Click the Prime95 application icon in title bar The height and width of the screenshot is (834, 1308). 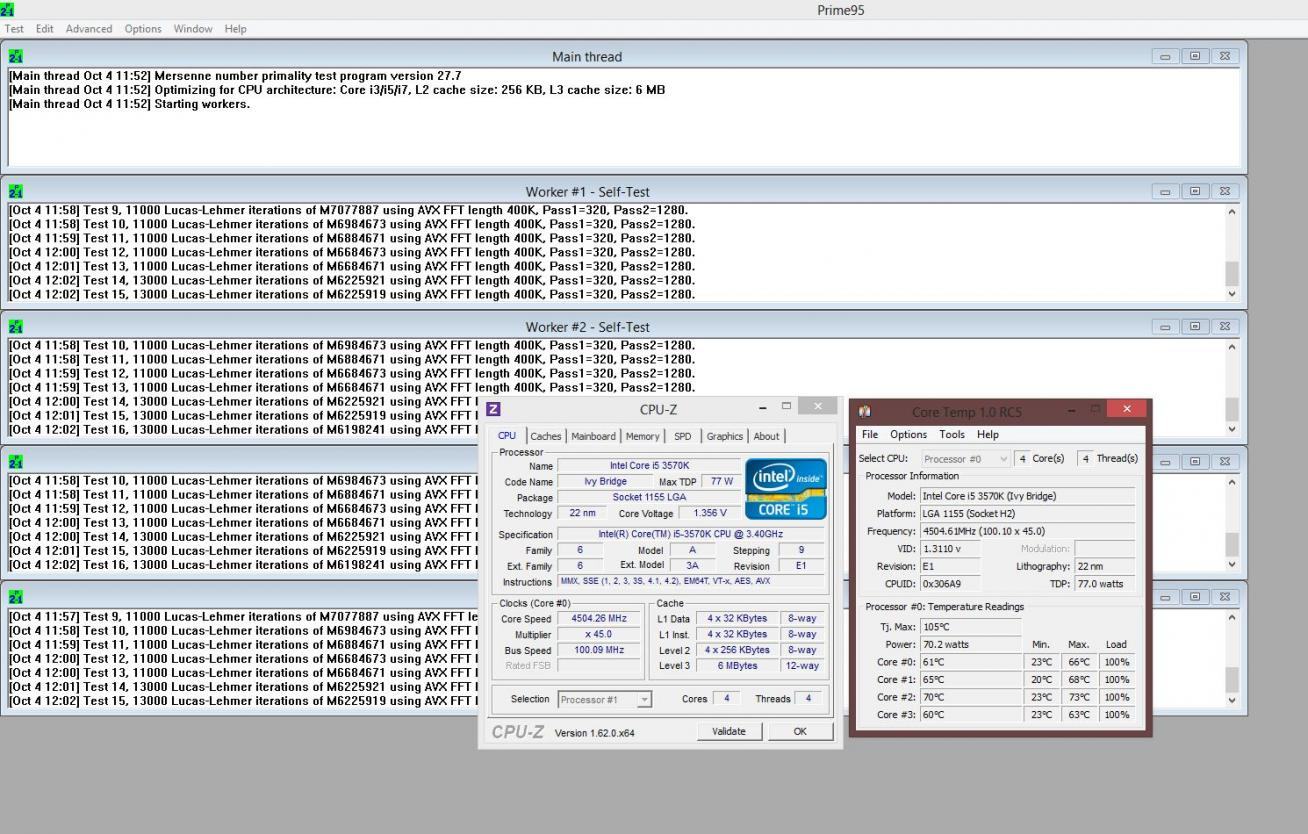click(x=7, y=10)
